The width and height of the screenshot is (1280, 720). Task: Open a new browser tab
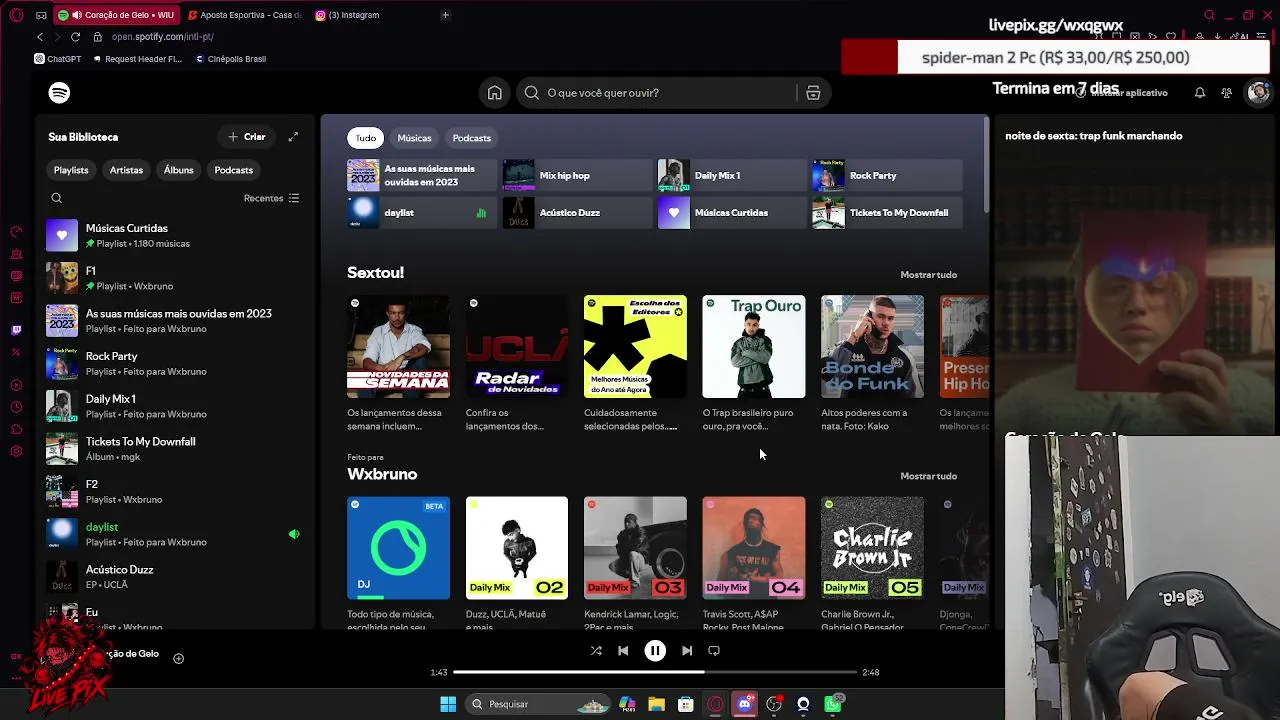point(445,15)
